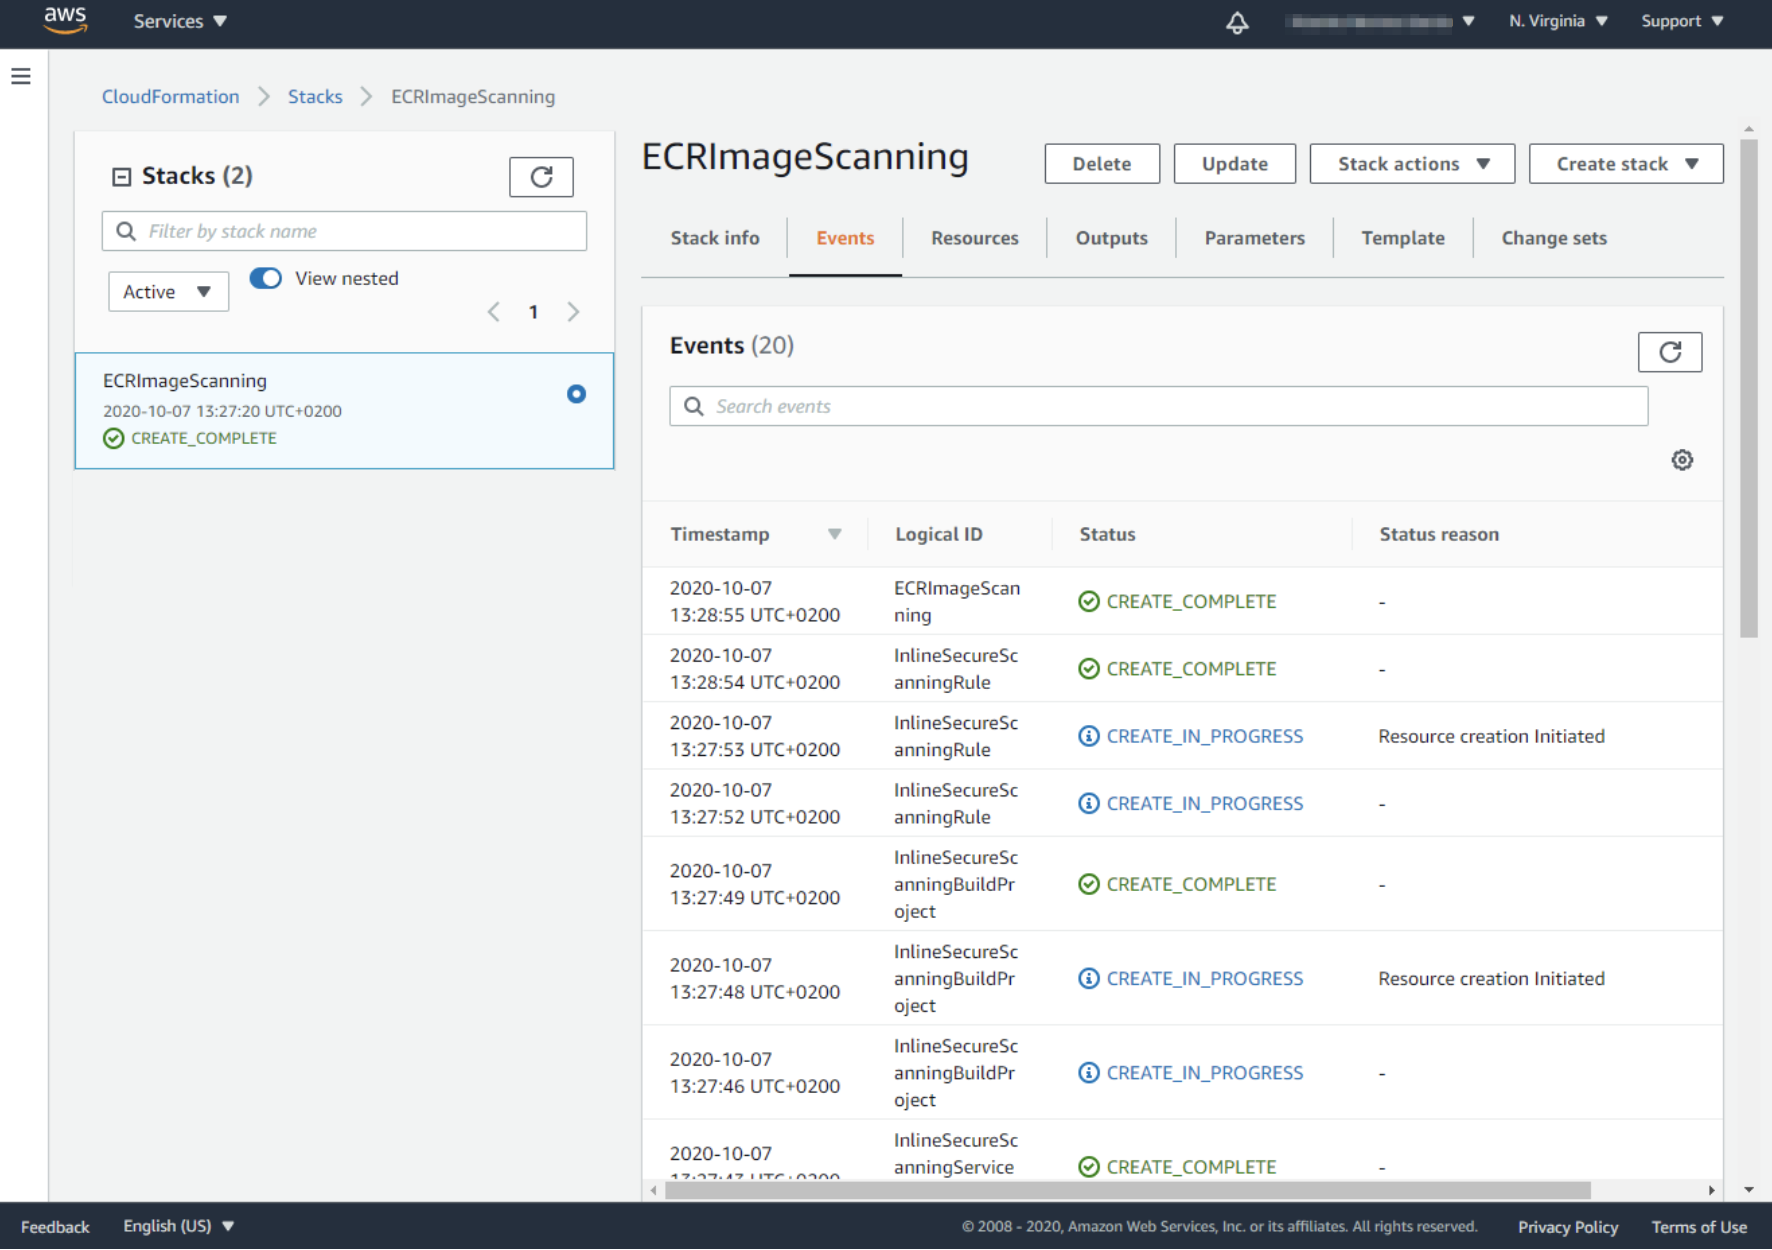Click the page number 1
This screenshot has height=1250, width=1772.
tap(533, 312)
